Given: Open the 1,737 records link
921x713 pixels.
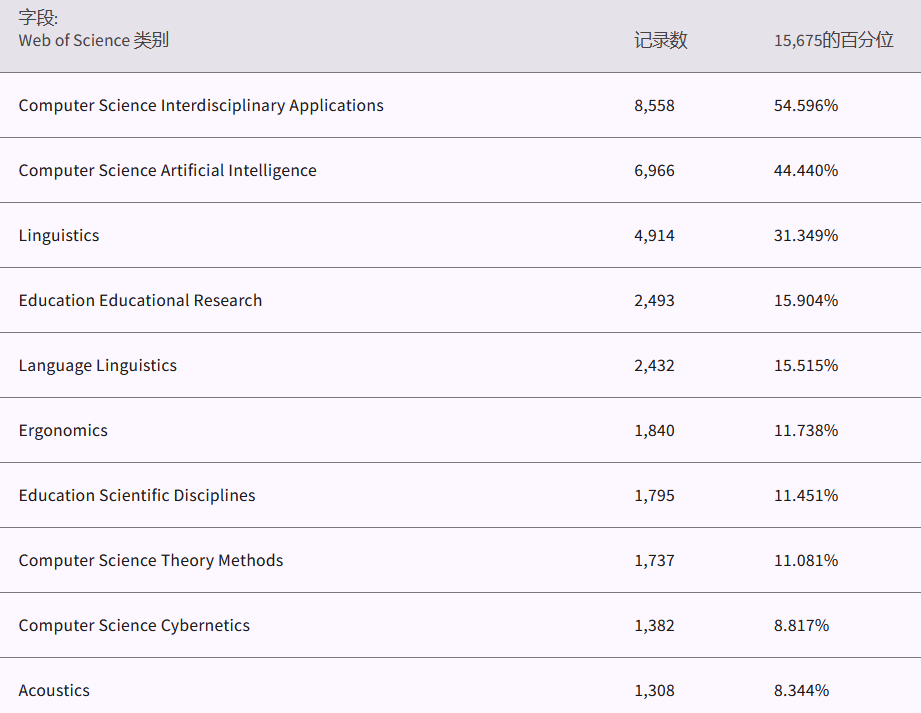Looking at the screenshot, I should point(654,560).
